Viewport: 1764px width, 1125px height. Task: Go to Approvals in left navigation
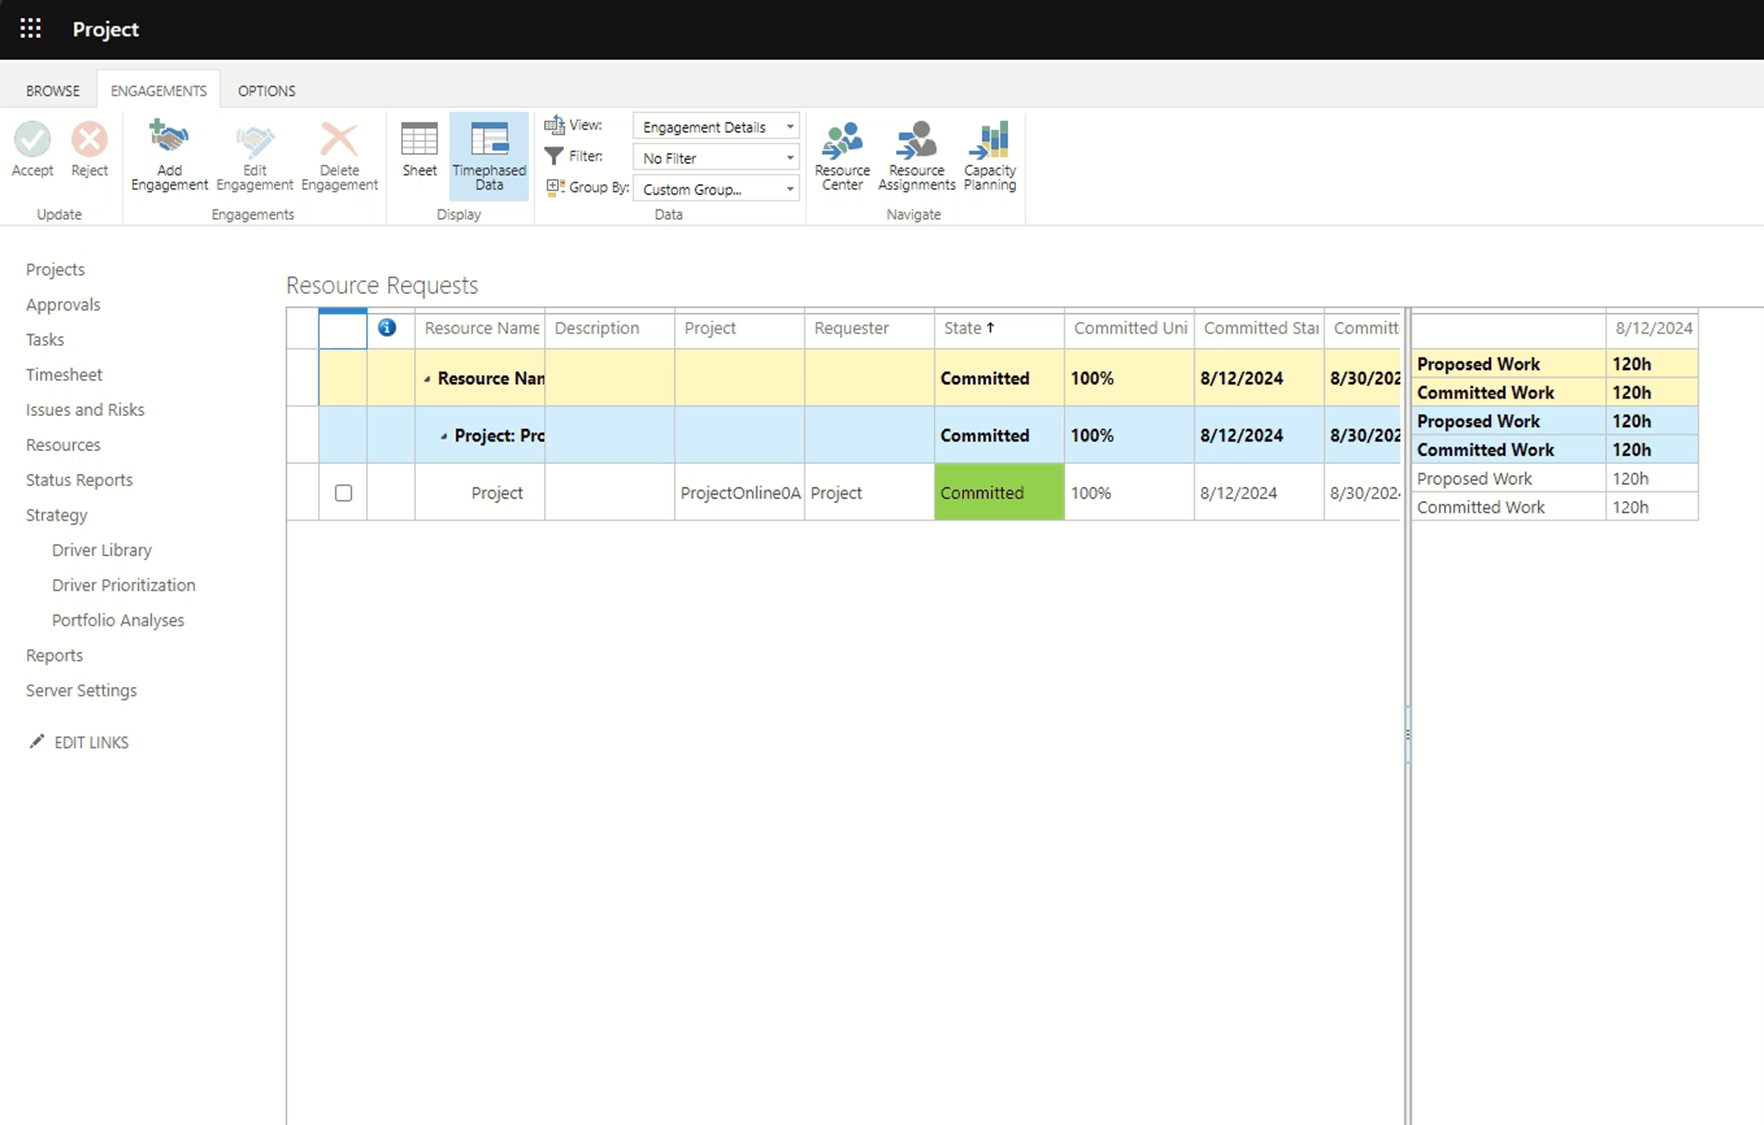point(63,304)
